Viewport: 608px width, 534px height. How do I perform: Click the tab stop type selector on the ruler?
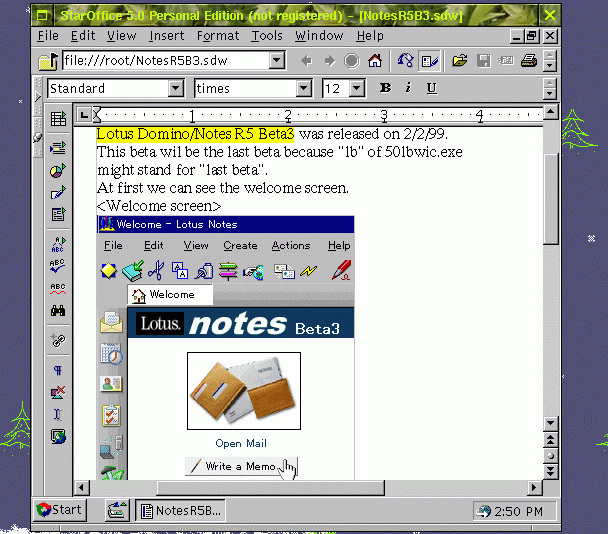tap(84, 115)
